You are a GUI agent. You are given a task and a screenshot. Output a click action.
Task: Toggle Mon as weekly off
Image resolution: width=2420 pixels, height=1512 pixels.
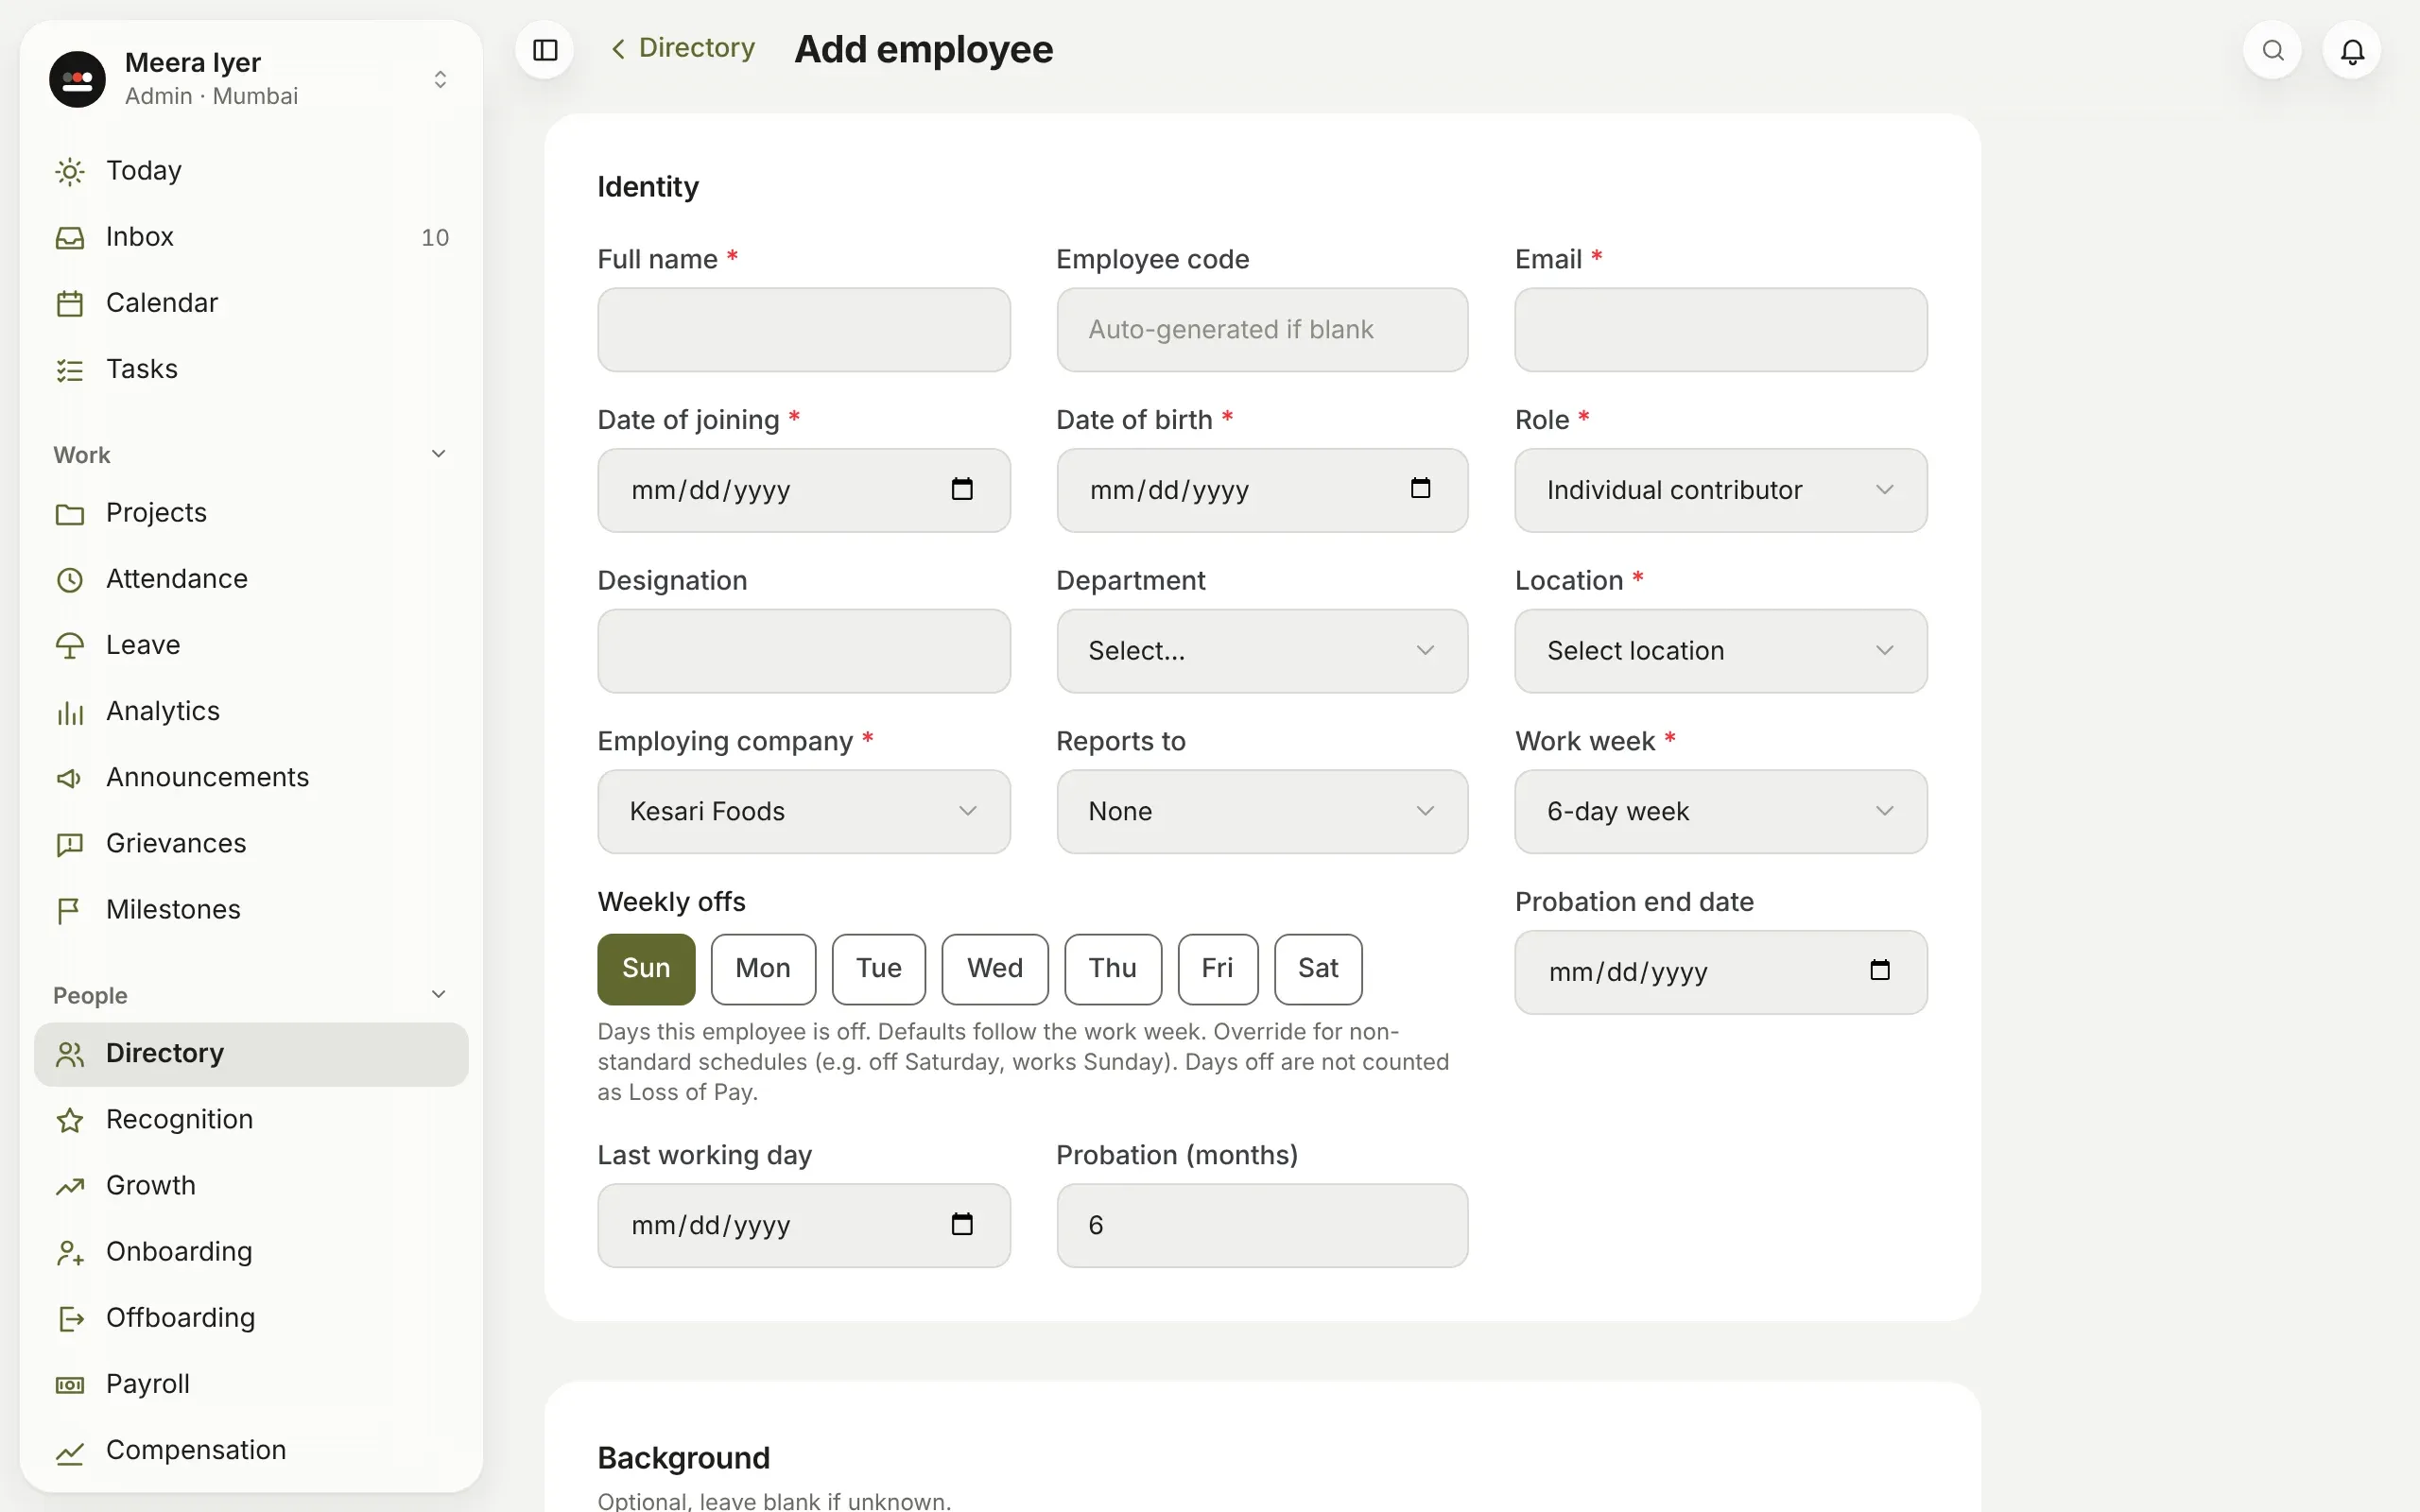[763, 969]
